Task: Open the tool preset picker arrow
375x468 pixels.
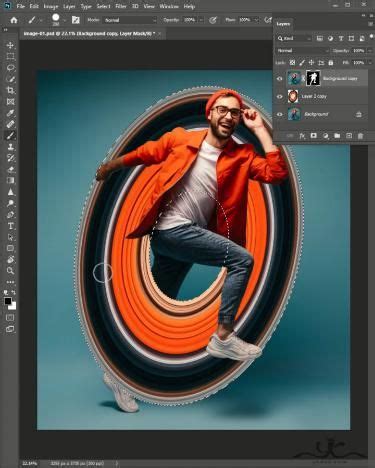Action: [x=41, y=20]
